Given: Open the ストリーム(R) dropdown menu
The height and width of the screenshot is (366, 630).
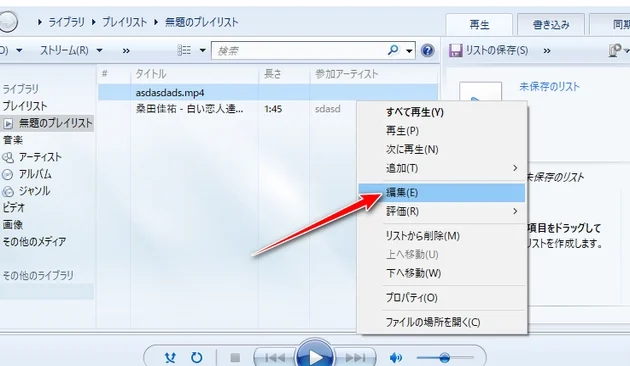Looking at the screenshot, I should pos(71,51).
